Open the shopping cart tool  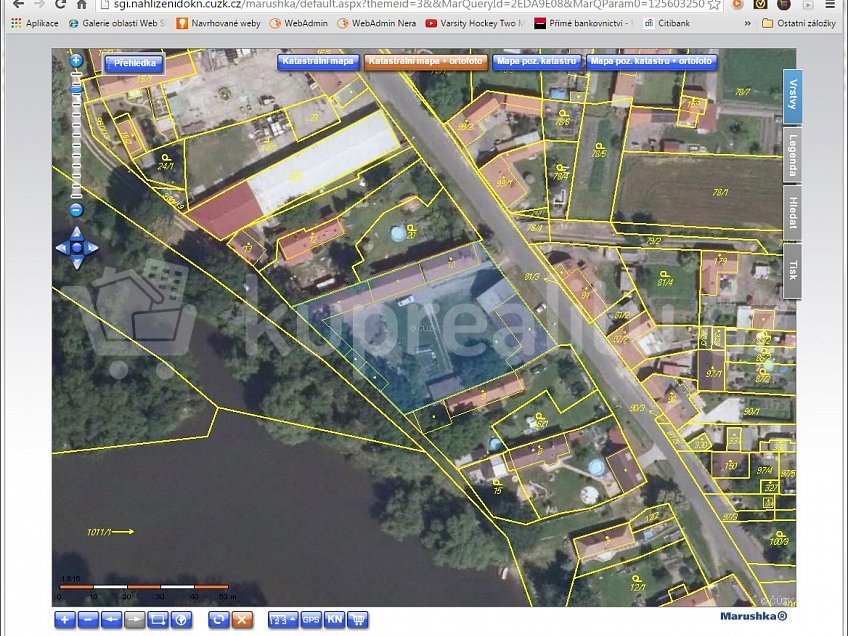(358, 620)
